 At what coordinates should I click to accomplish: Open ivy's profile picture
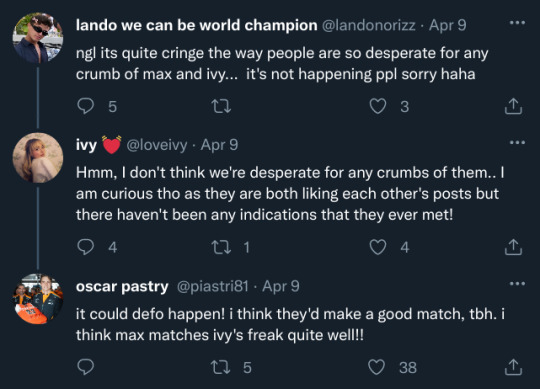(x=38, y=158)
